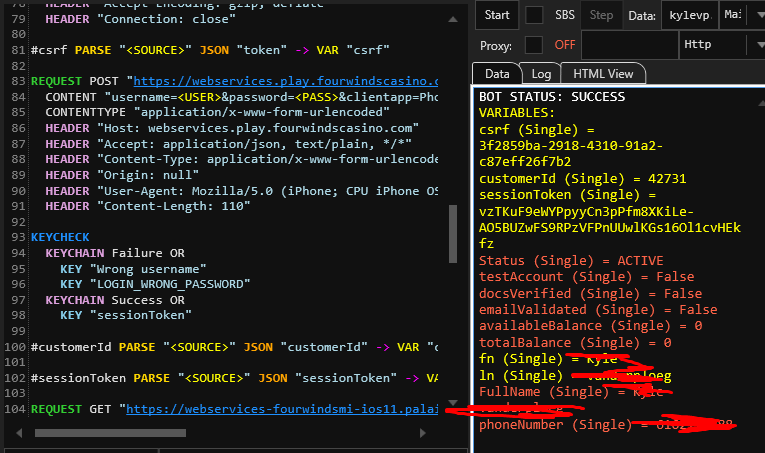The width and height of the screenshot is (765, 453).
Task: Click the KEYCHAIN Success OR line
Action: coord(115,300)
